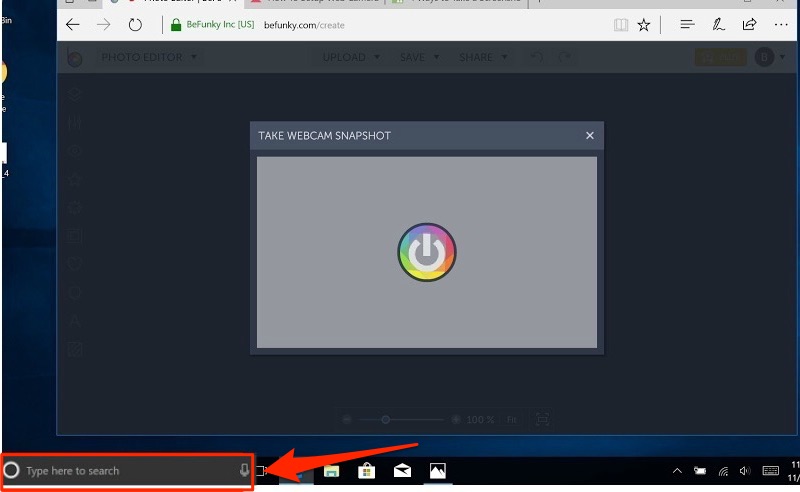Viewport: 800px width, 492px height.
Task: Open the Image Manager layers sidebar icon
Action: [x=74, y=94]
